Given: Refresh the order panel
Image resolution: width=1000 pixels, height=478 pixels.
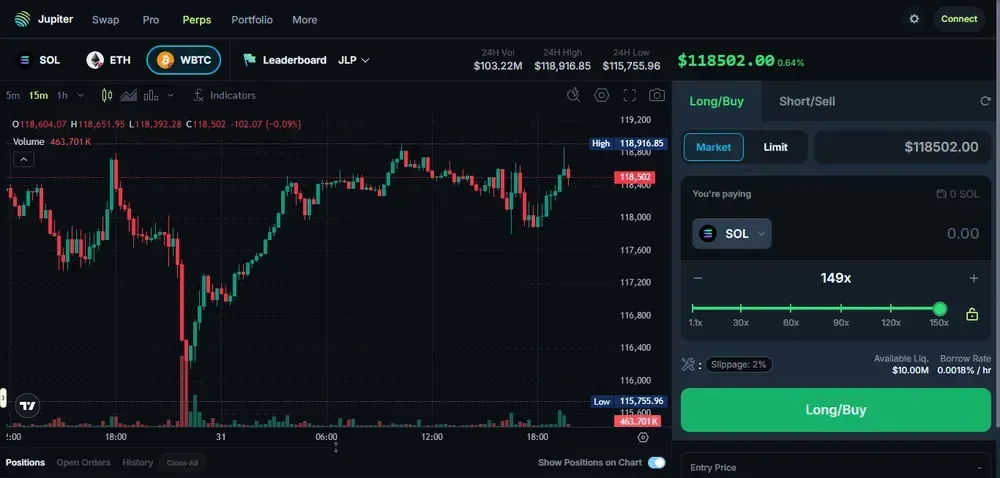Looking at the screenshot, I should [x=985, y=101].
